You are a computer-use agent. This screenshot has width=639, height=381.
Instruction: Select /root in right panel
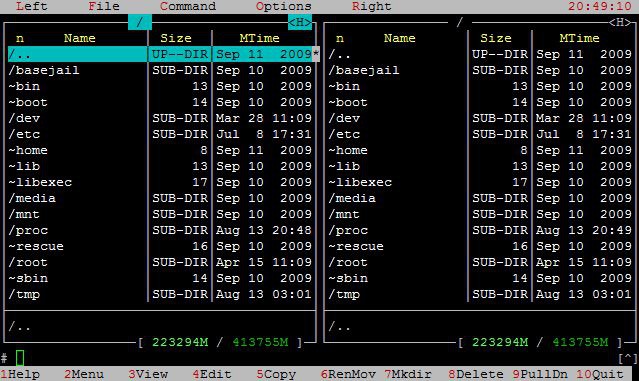click(480, 262)
